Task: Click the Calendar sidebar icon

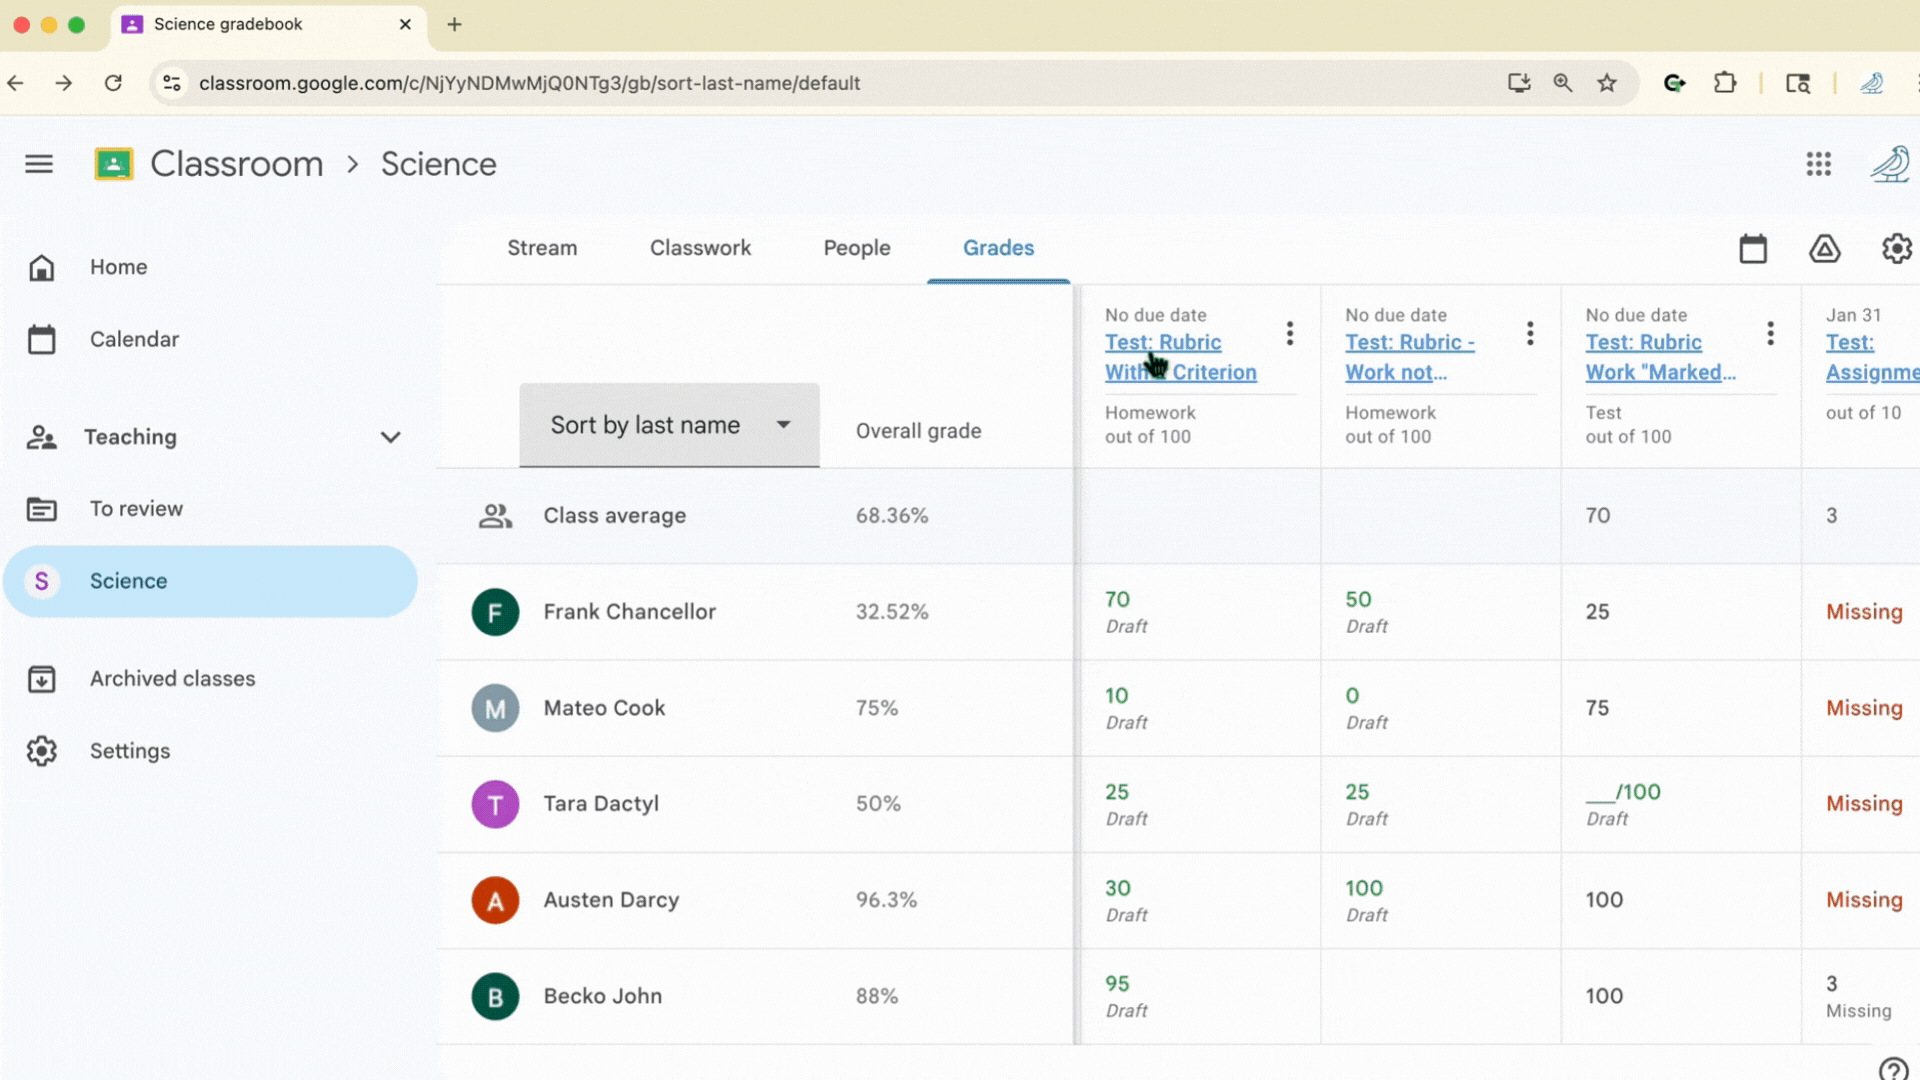Action: (41, 339)
